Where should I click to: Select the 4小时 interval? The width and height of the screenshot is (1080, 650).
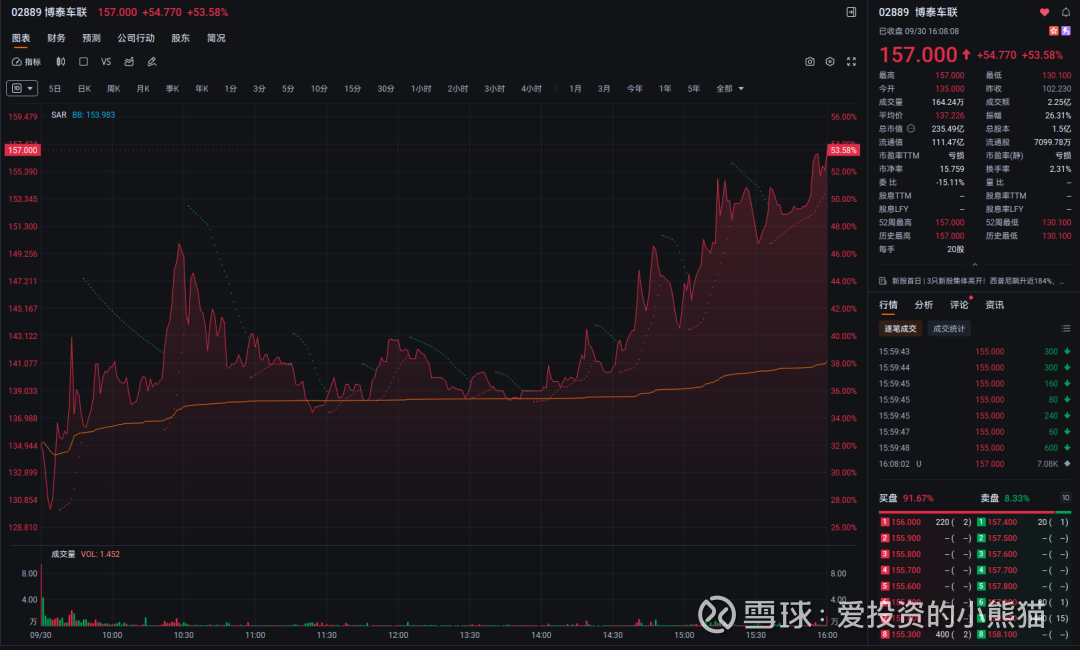(x=531, y=89)
